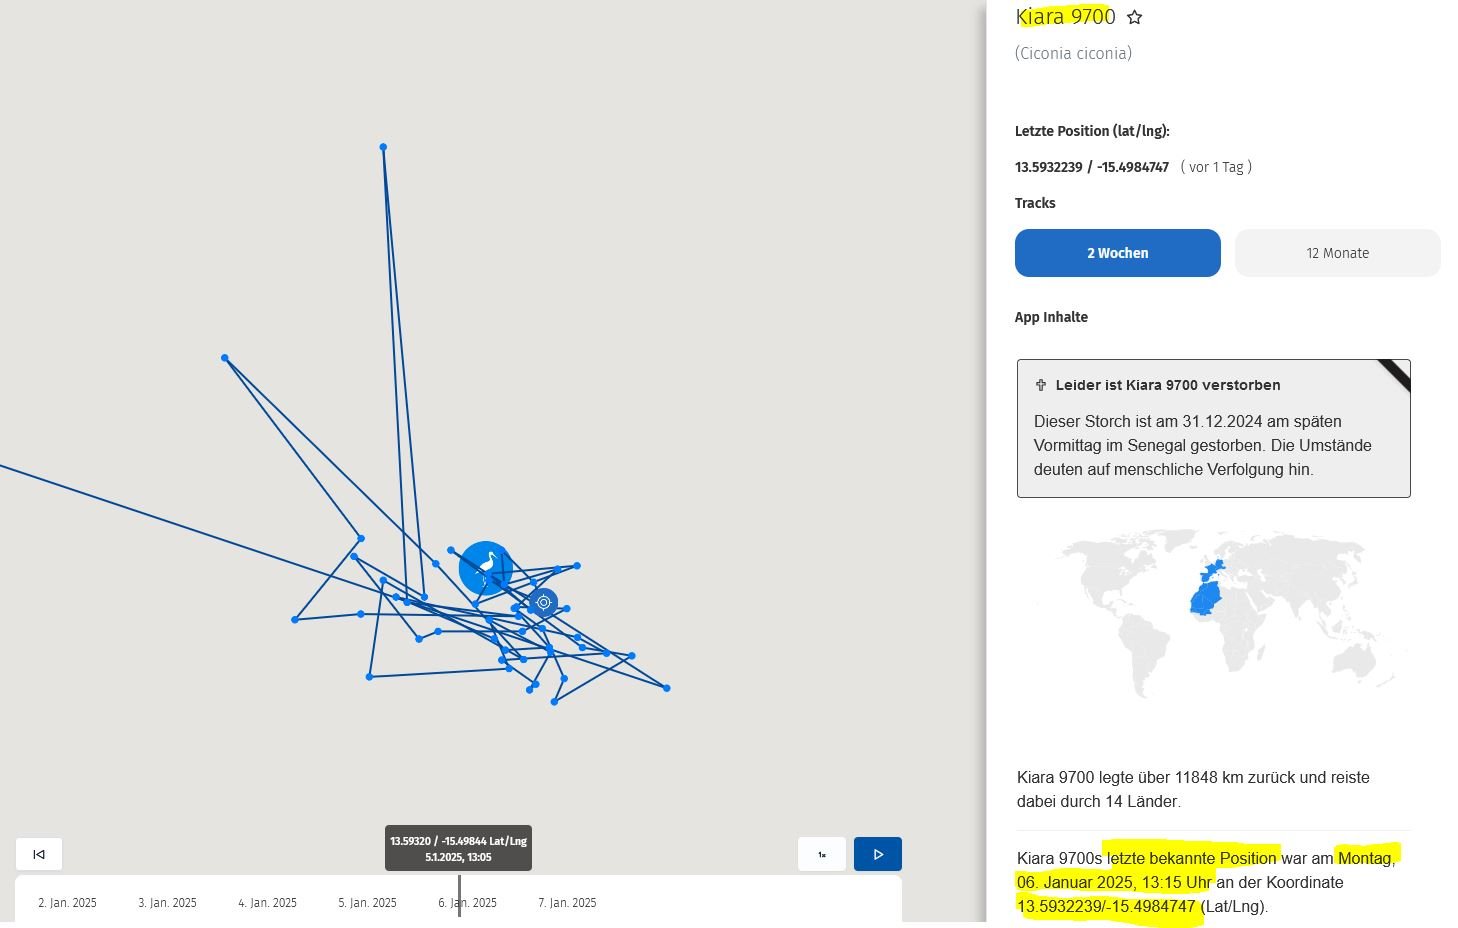The height and width of the screenshot is (928, 1458).
Task: Click the cross icon in the deceased notice
Action: 1040,385
